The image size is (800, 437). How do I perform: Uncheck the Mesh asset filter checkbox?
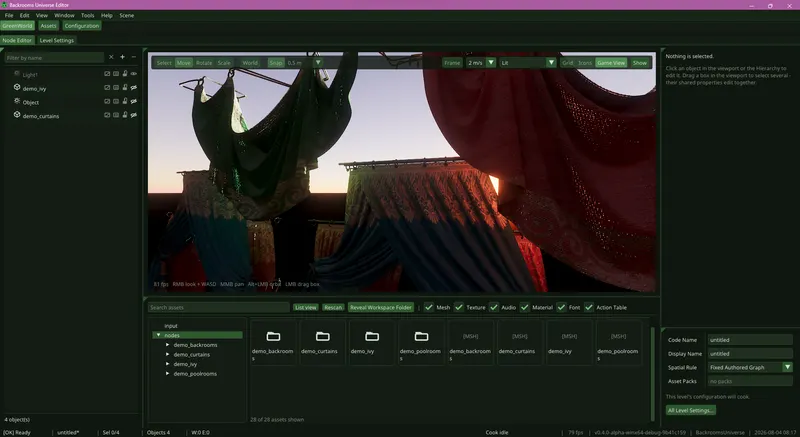(429, 307)
